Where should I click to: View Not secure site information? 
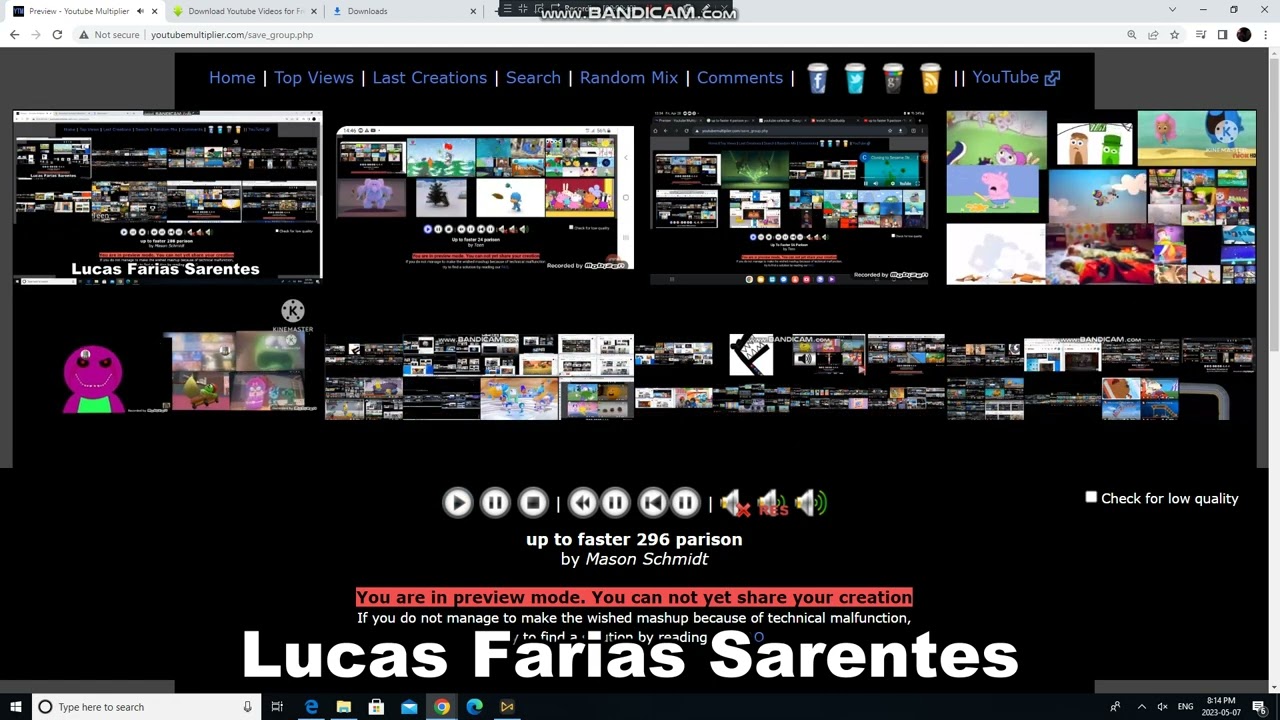coord(110,35)
